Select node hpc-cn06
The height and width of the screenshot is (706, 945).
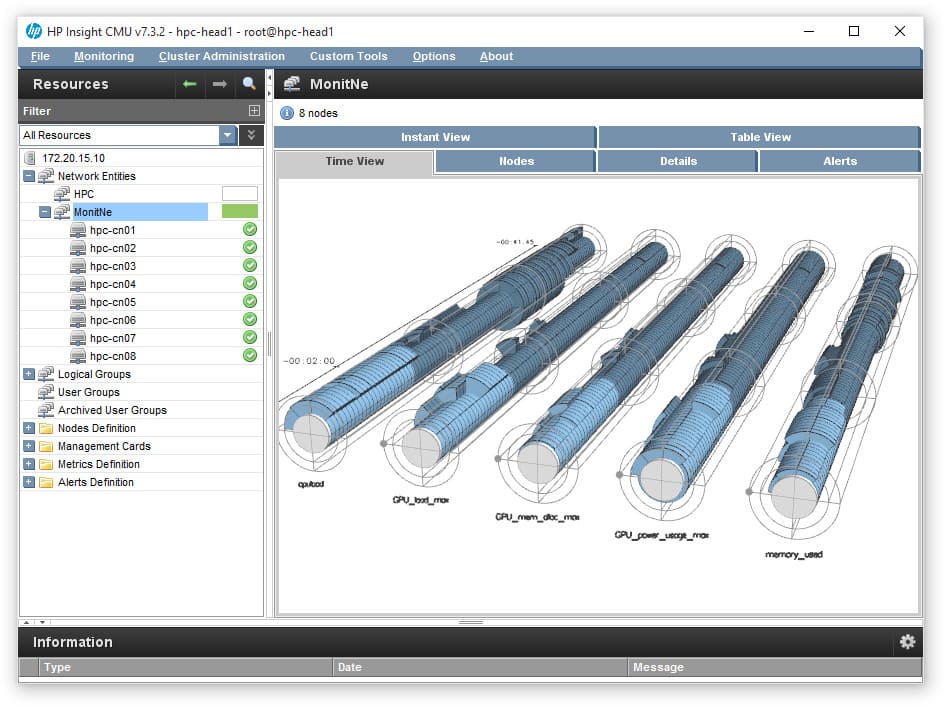click(x=112, y=320)
